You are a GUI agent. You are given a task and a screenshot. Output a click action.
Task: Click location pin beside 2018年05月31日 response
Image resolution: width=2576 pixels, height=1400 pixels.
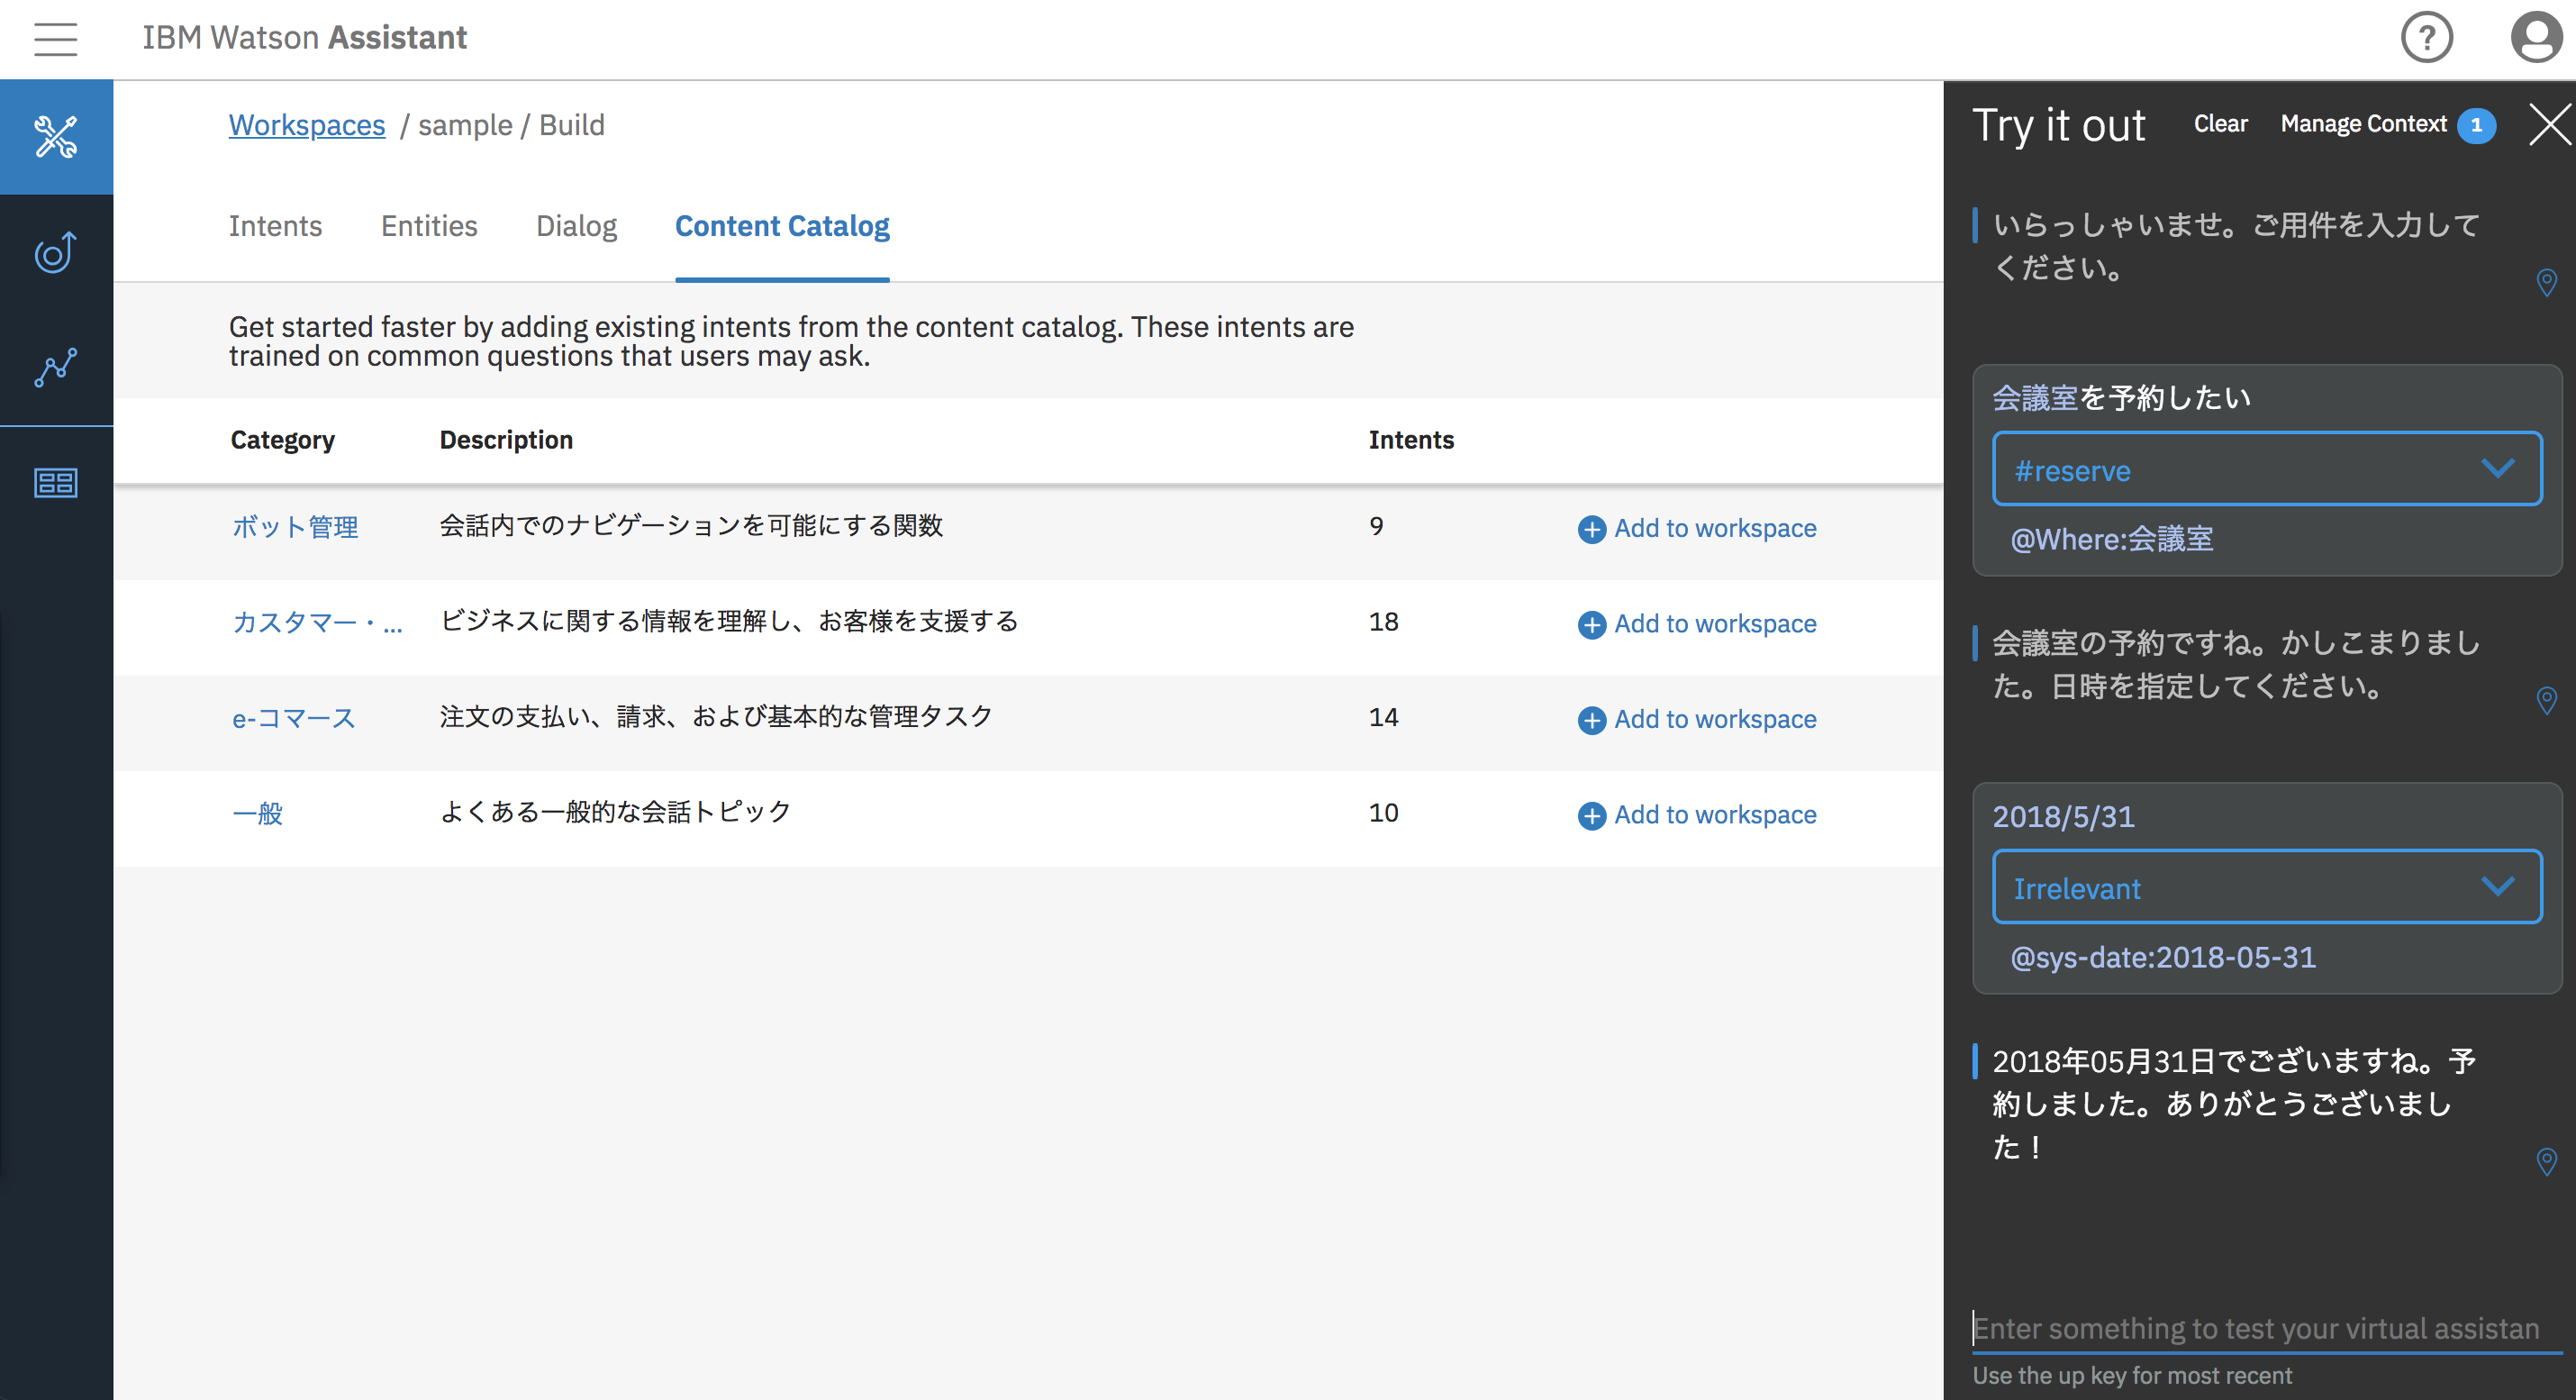click(2546, 1162)
